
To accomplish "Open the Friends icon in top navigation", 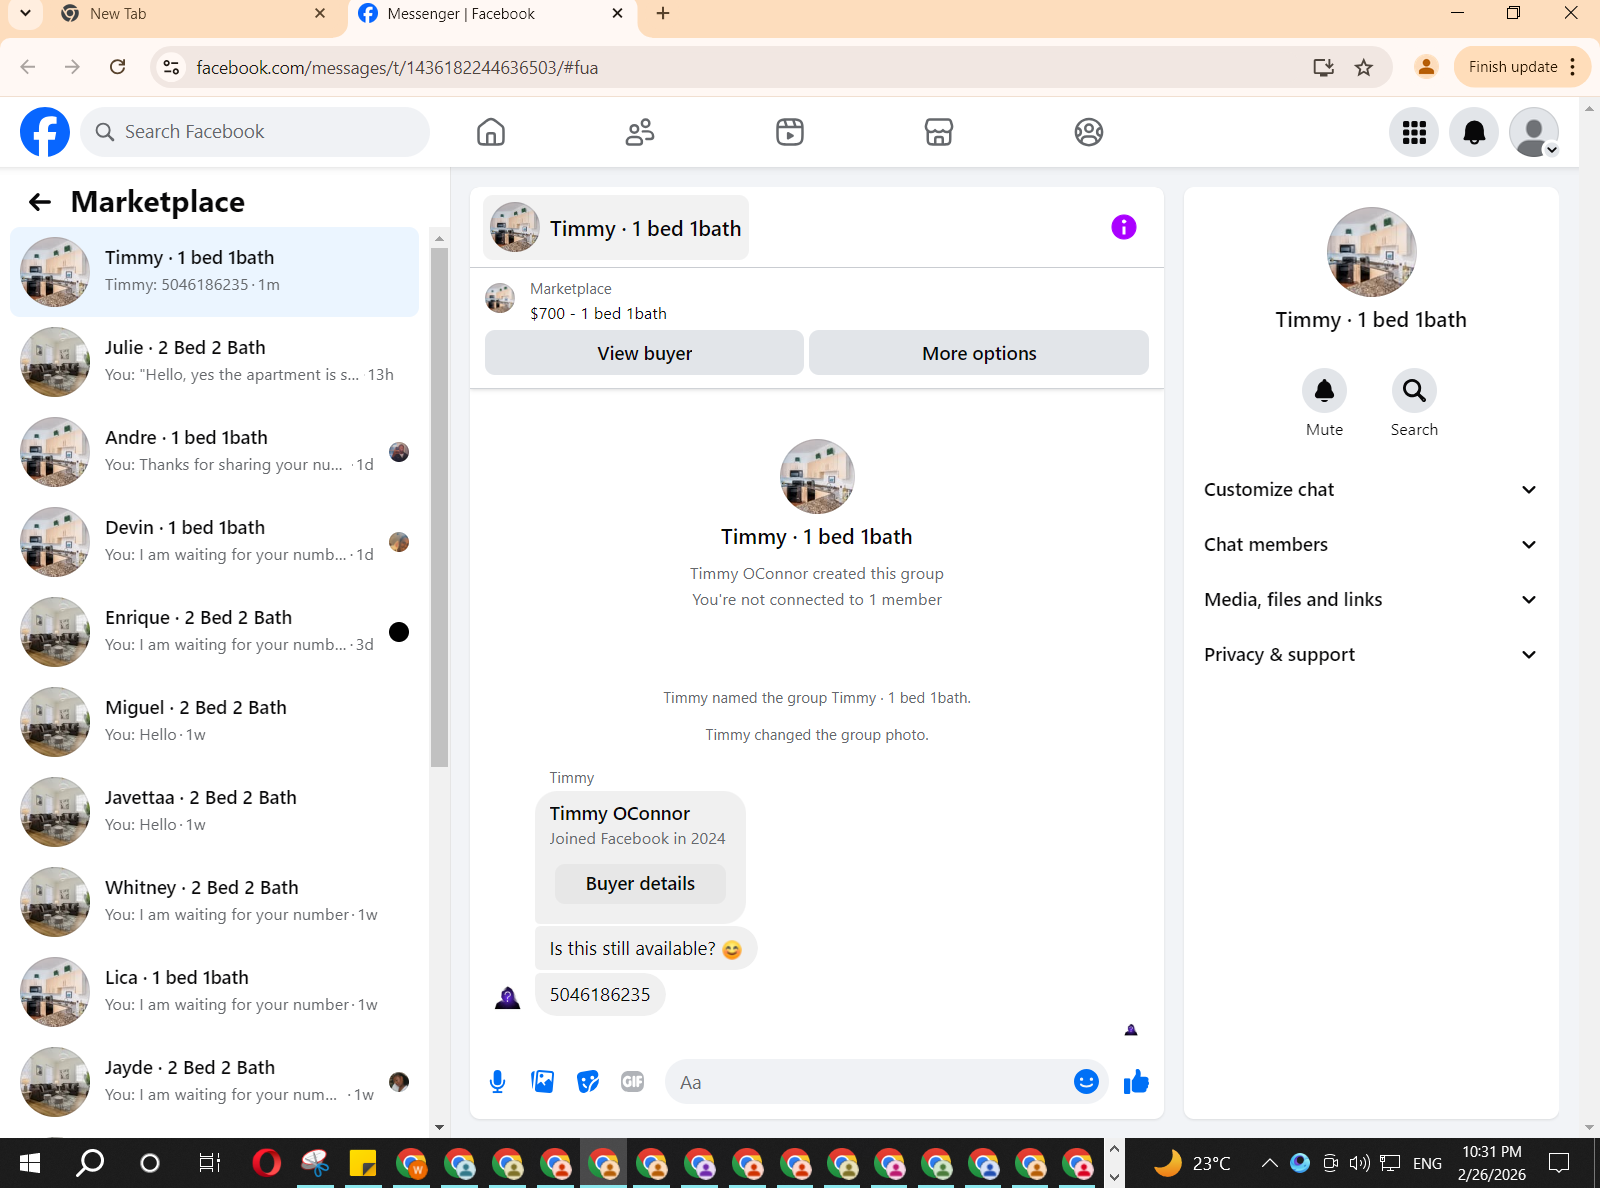I will pyautogui.click(x=640, y=132).
